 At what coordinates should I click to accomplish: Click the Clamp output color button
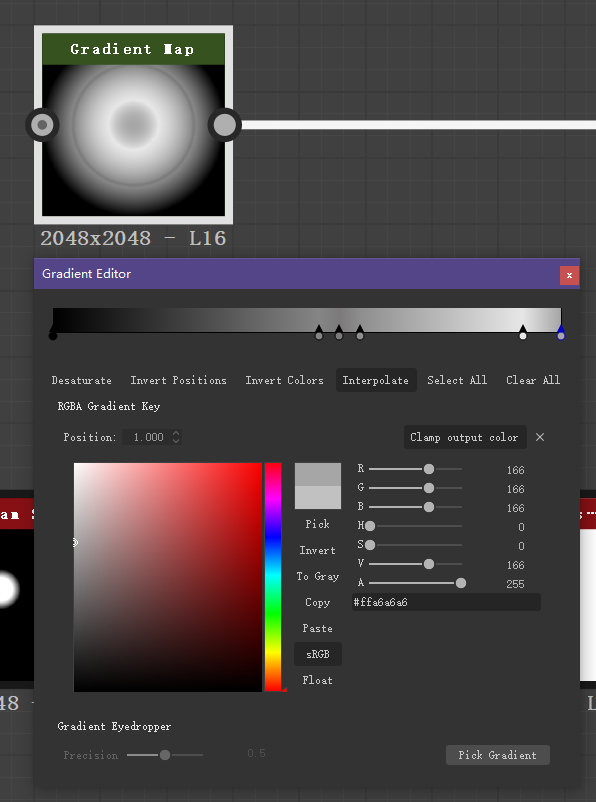click(465, 437)
